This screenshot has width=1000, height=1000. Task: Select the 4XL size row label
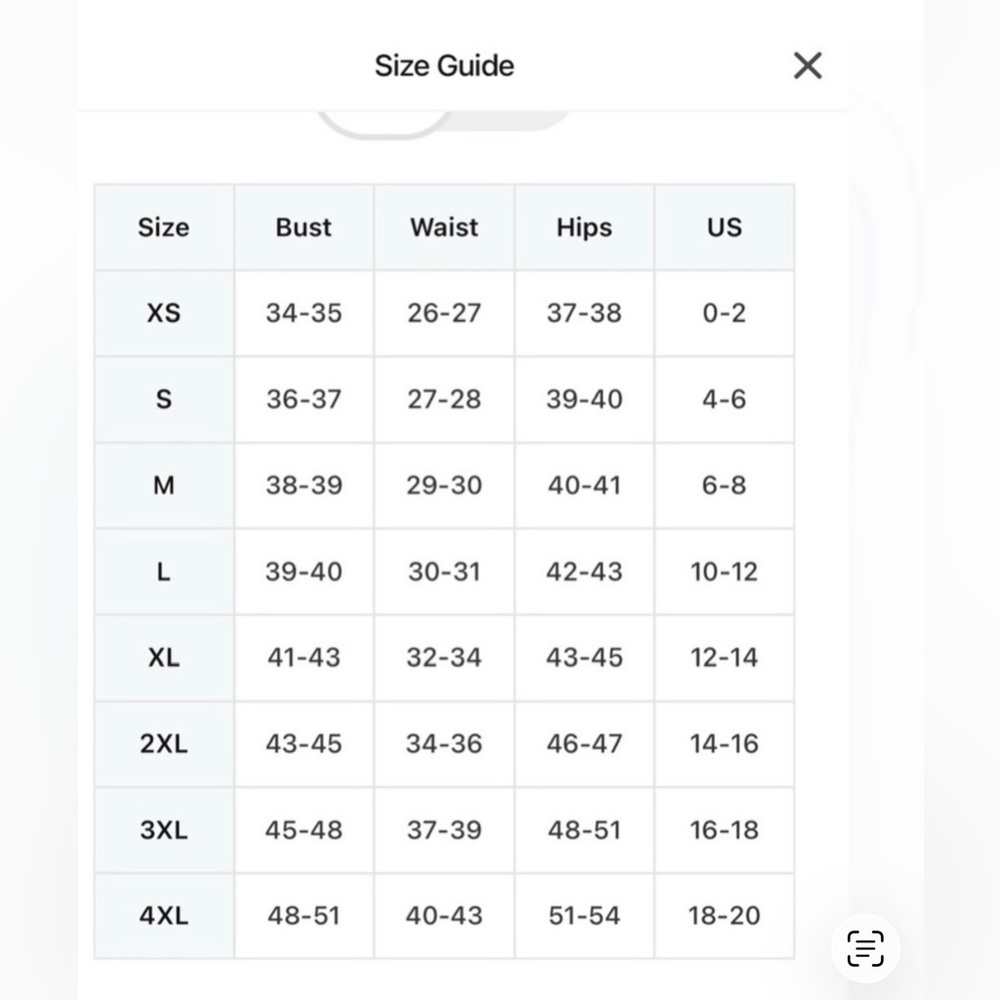pos(164,916)
